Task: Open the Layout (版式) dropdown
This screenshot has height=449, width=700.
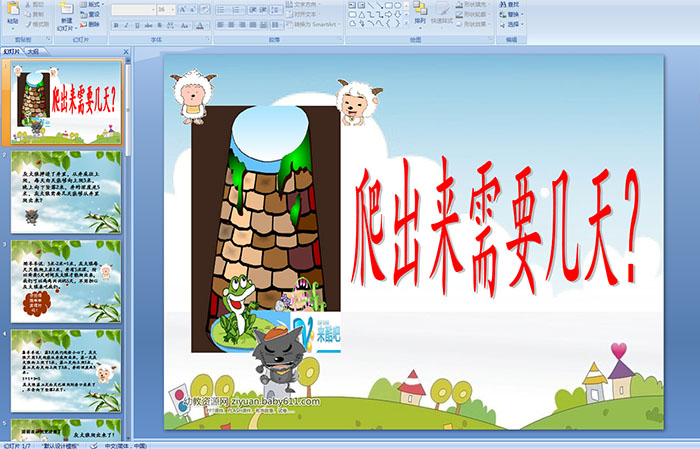Action: 92,4
